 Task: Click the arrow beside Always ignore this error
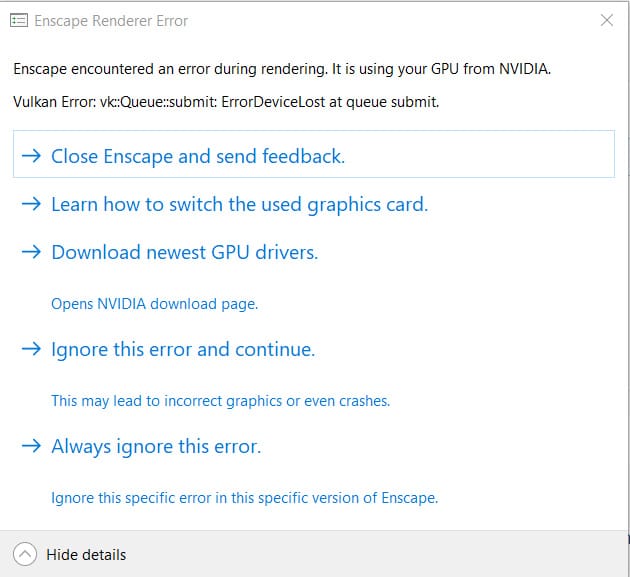point(31,446)
